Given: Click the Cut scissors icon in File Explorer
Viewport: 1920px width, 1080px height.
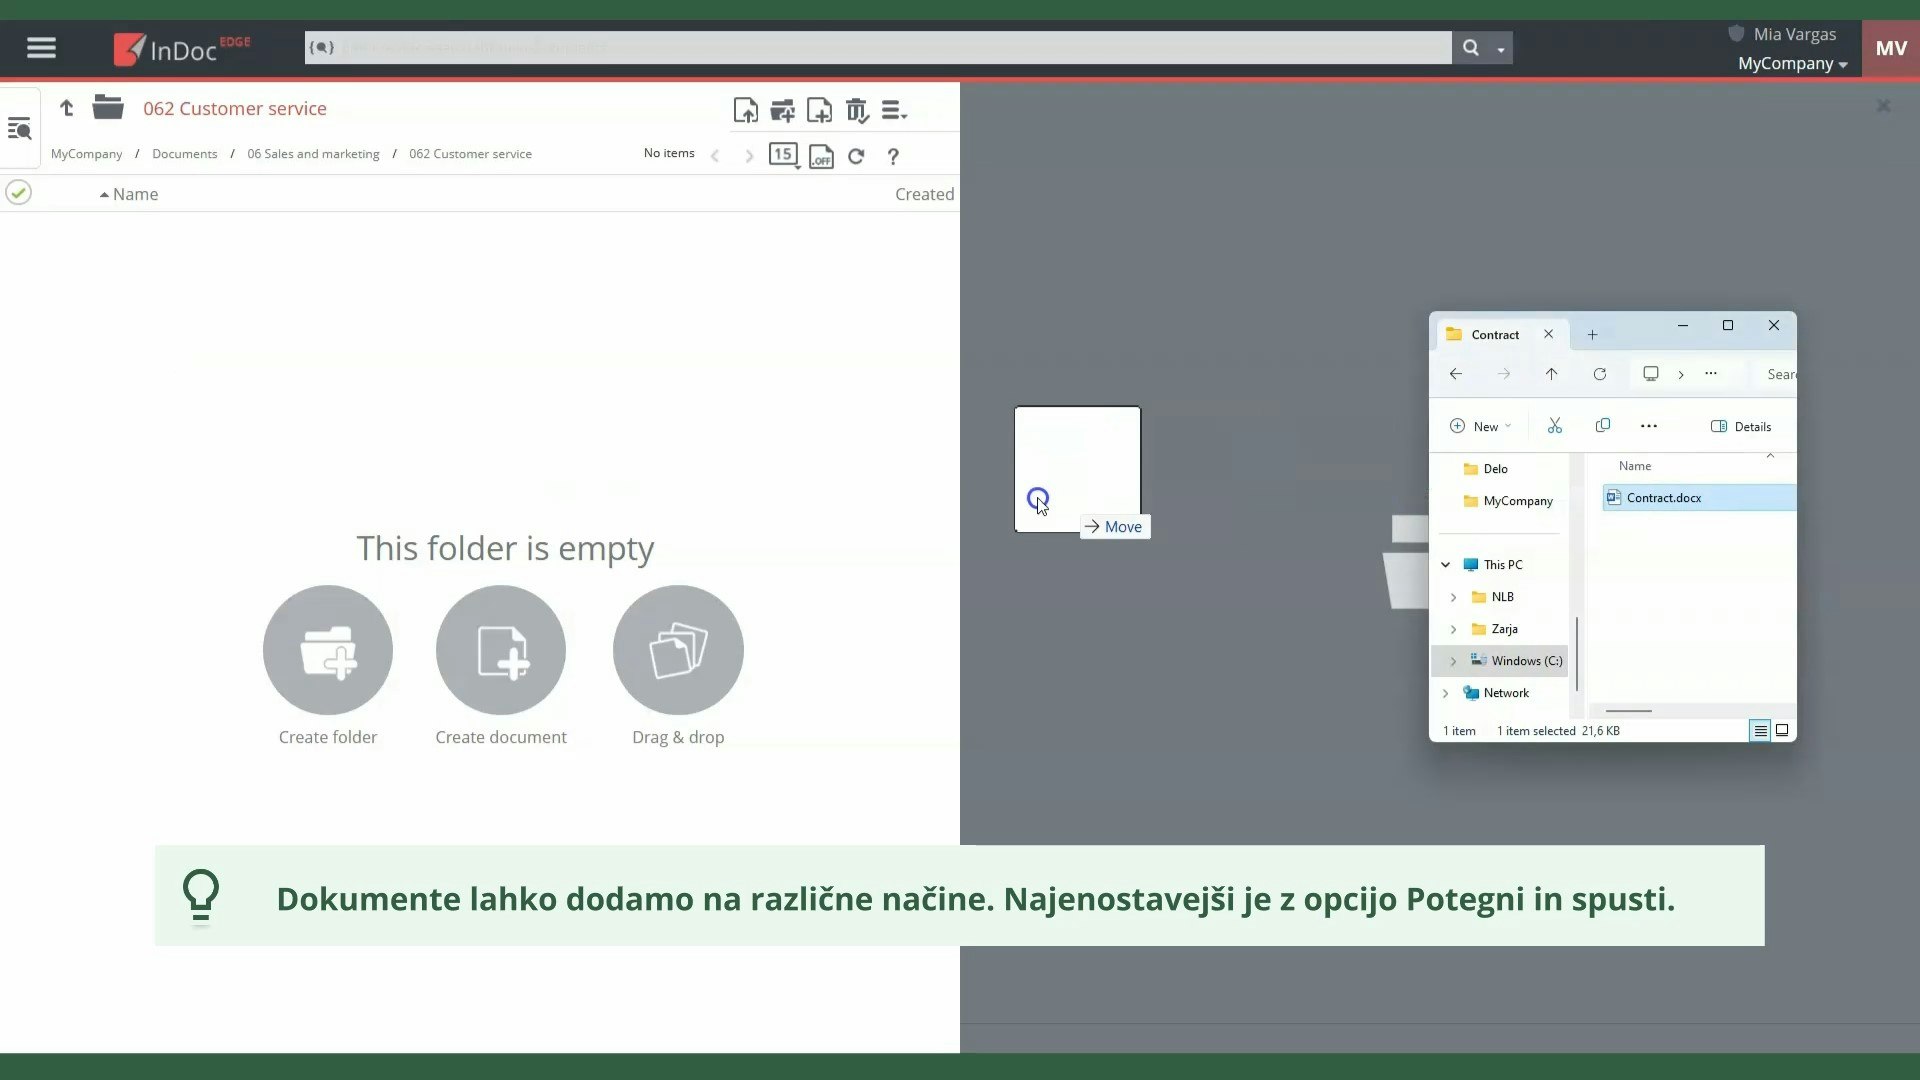Looking at the screenshot, I should pyautogui.click(x=1554, y=425).
